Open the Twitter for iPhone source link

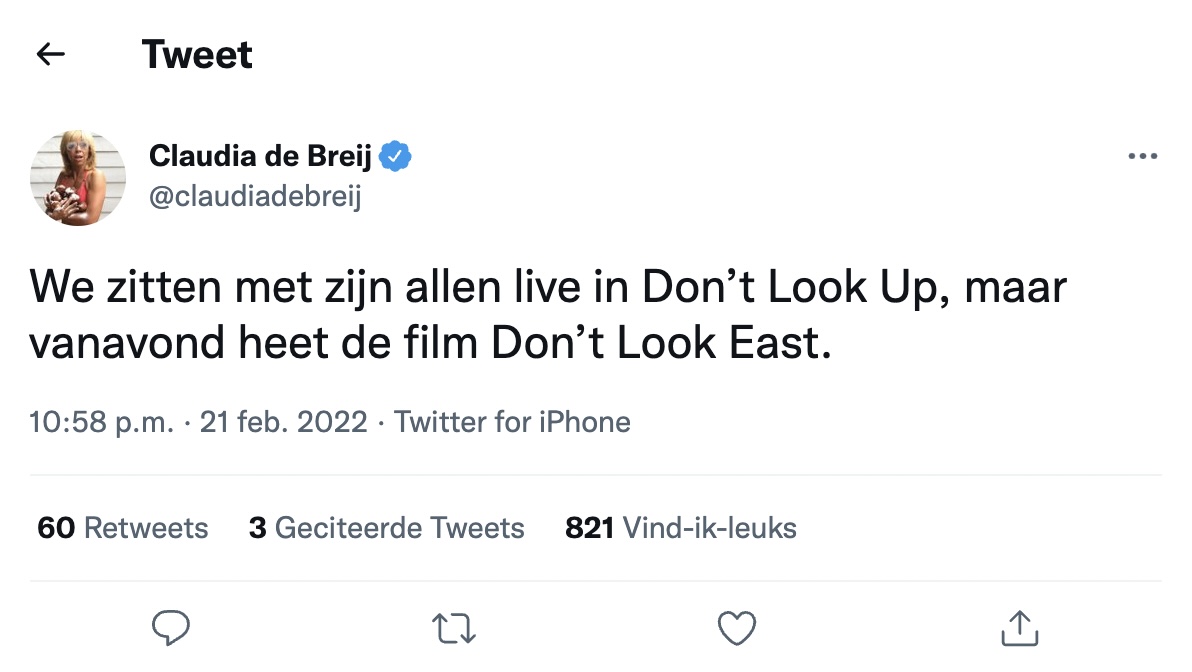pos(512,422)
